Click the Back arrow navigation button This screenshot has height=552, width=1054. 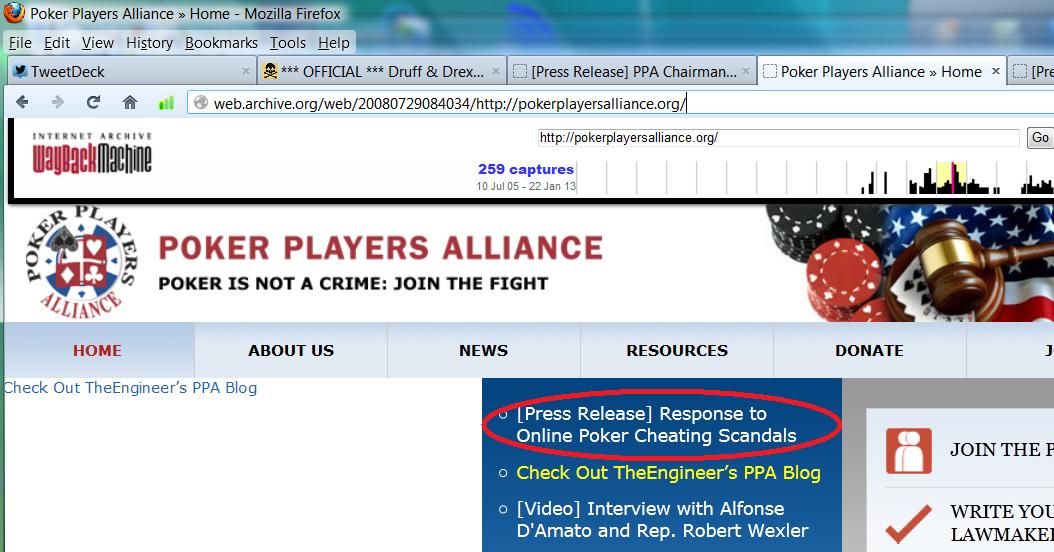coord(22,102)
